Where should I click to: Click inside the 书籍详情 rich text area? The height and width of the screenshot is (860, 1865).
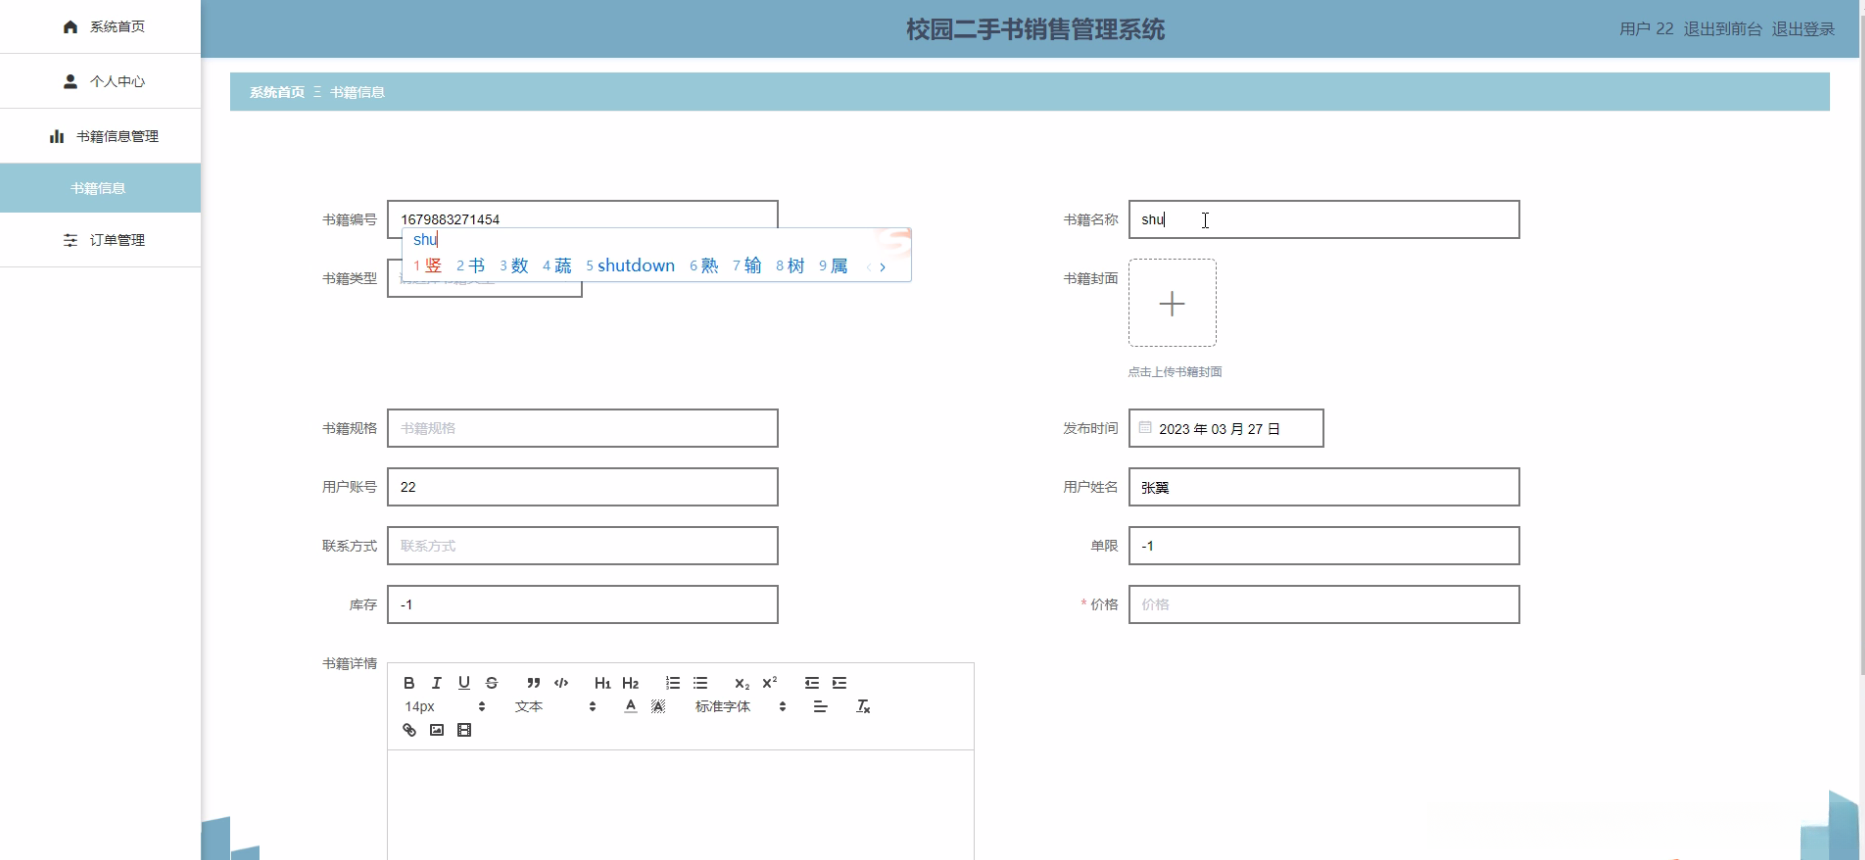tap(680, 805)
